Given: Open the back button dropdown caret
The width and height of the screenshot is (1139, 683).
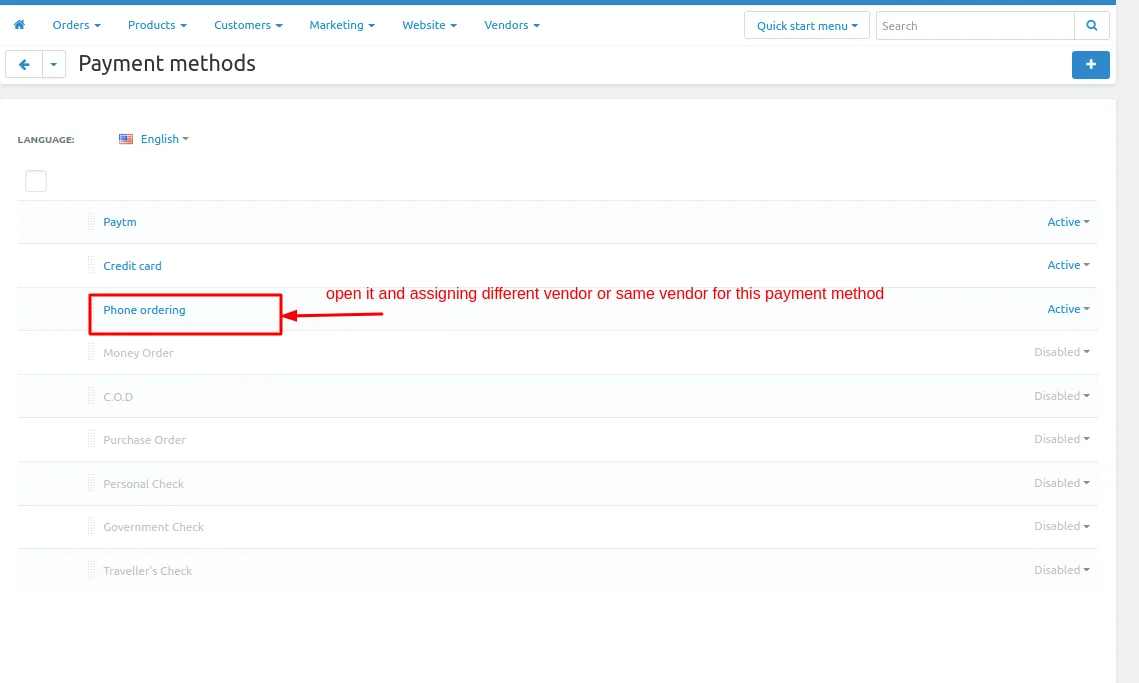Looking at the screenshot, I should [54, 65].
